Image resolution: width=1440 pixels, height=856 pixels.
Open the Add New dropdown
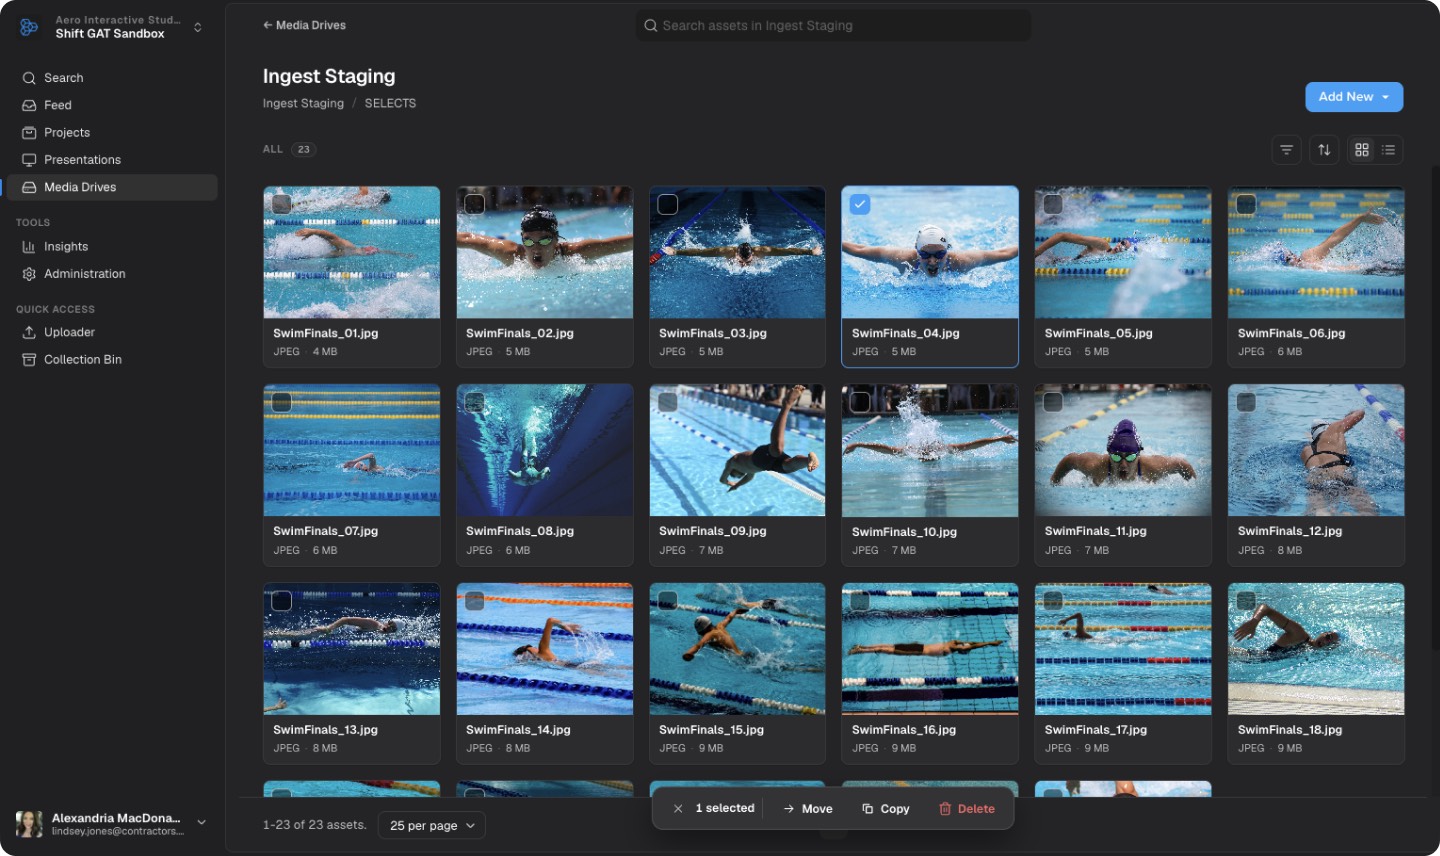(x=1354, y=97)
